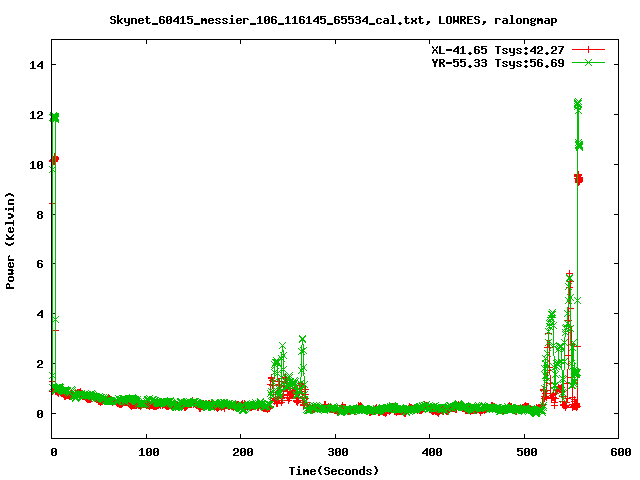Click the plot title Skynet_60415_messier_106 text

333,20
